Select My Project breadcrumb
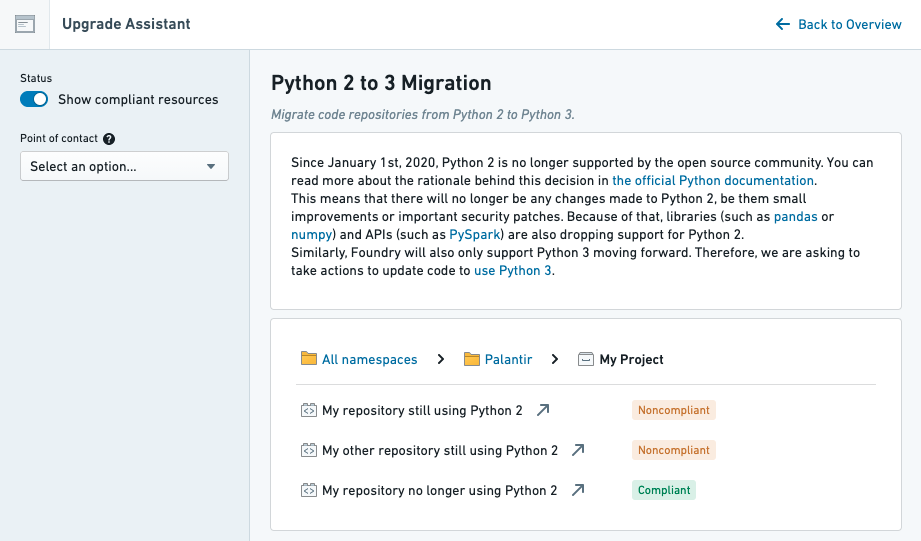Viewport: 921px width, 541px height. 631,359
